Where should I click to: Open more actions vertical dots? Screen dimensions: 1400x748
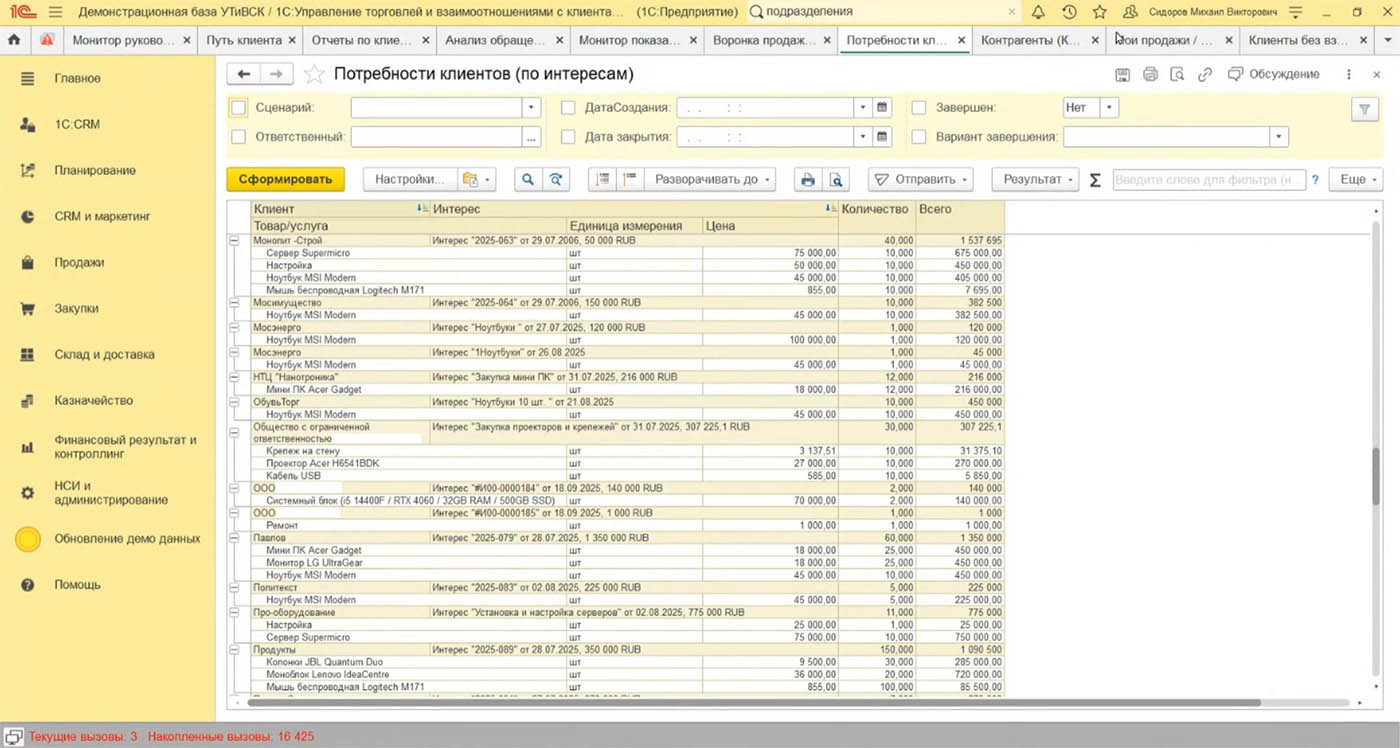pos(1349,74)
